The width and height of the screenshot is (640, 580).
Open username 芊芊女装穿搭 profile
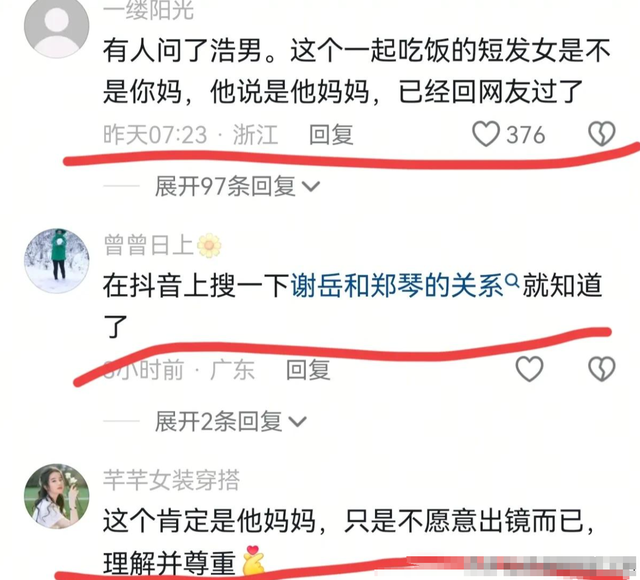pos(171,480)
